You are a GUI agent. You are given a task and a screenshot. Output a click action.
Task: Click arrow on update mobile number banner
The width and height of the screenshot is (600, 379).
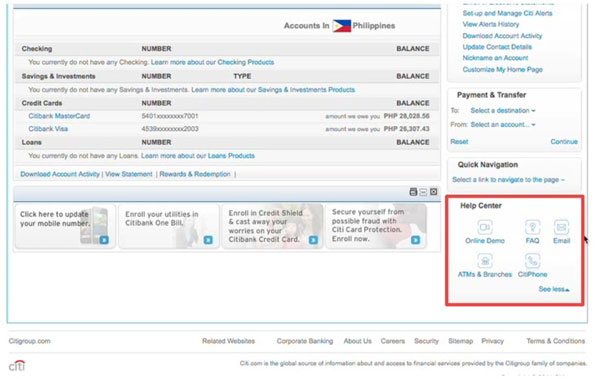point(104,240)
